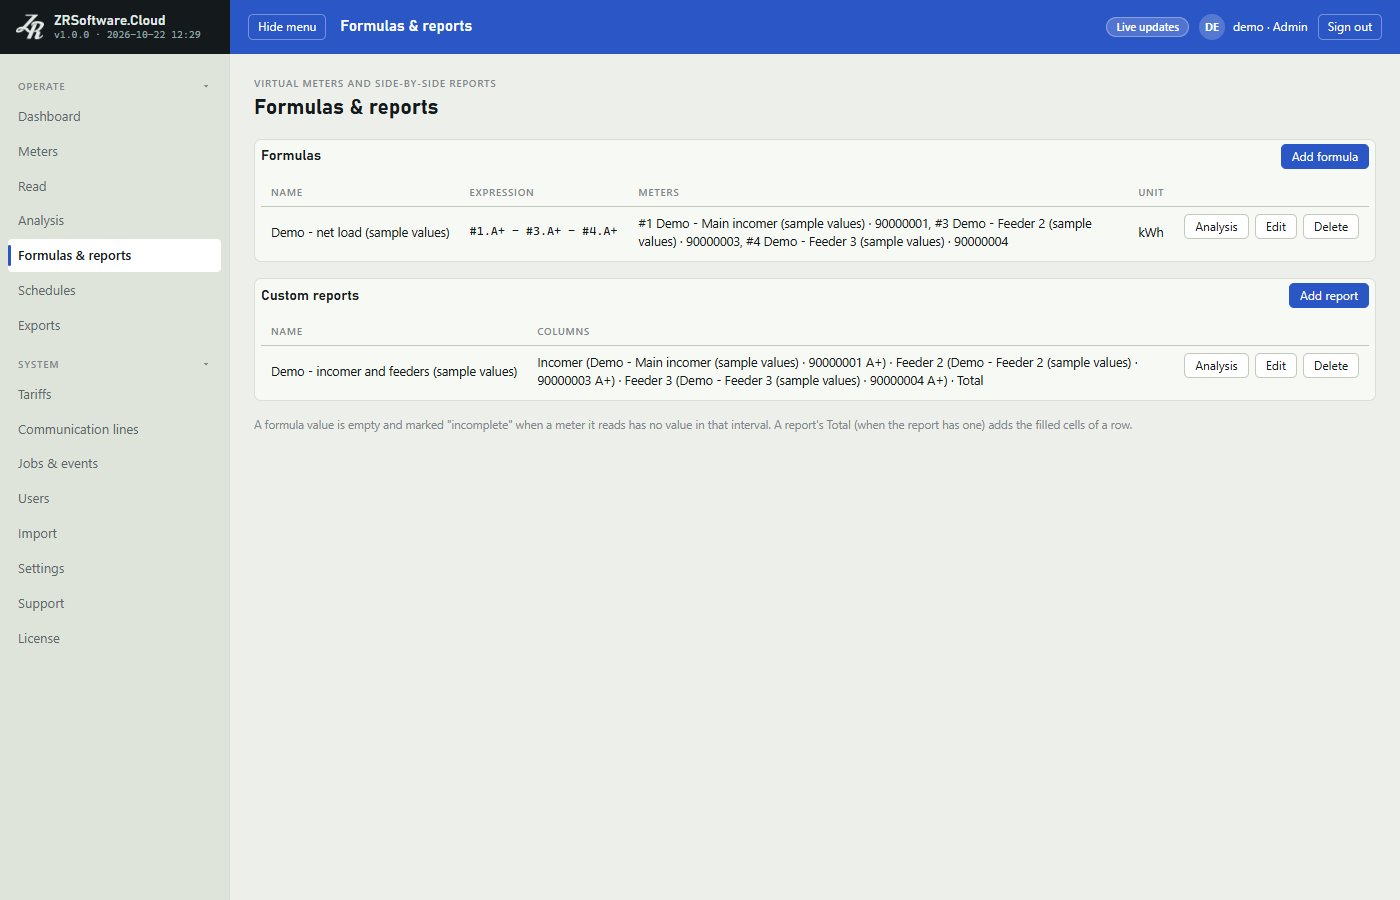The width and height of the screenshot is (1400, 900).
Task: Open the Users page
Action: pyautogui.click(x=114, y=499)
